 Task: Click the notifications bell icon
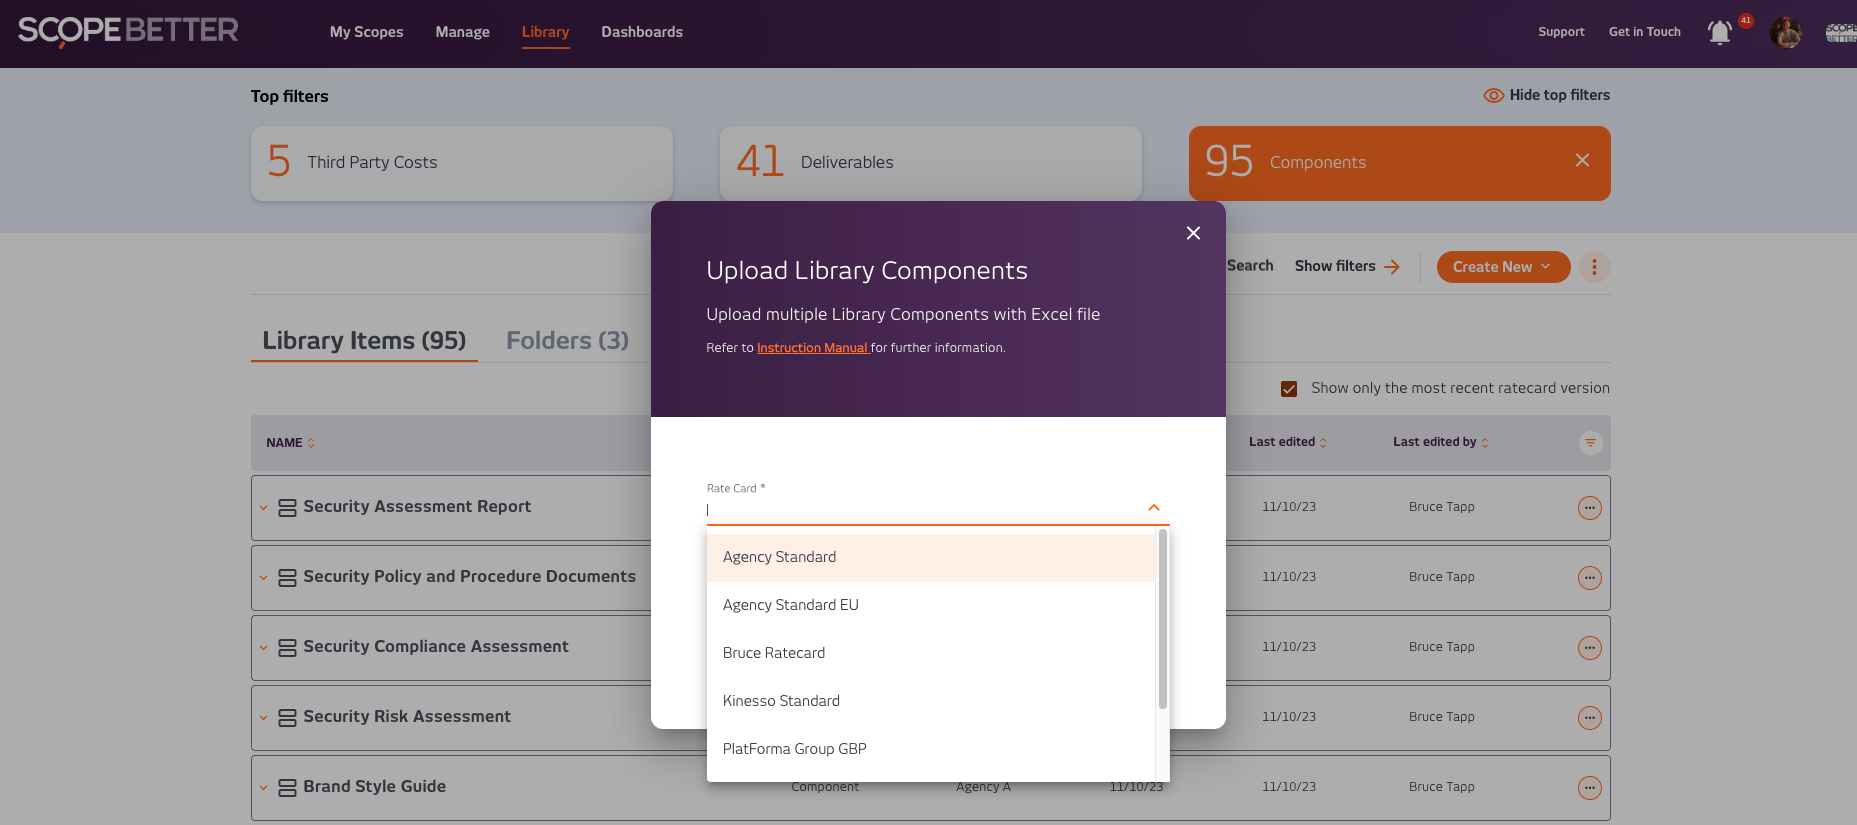(1719, 33)
